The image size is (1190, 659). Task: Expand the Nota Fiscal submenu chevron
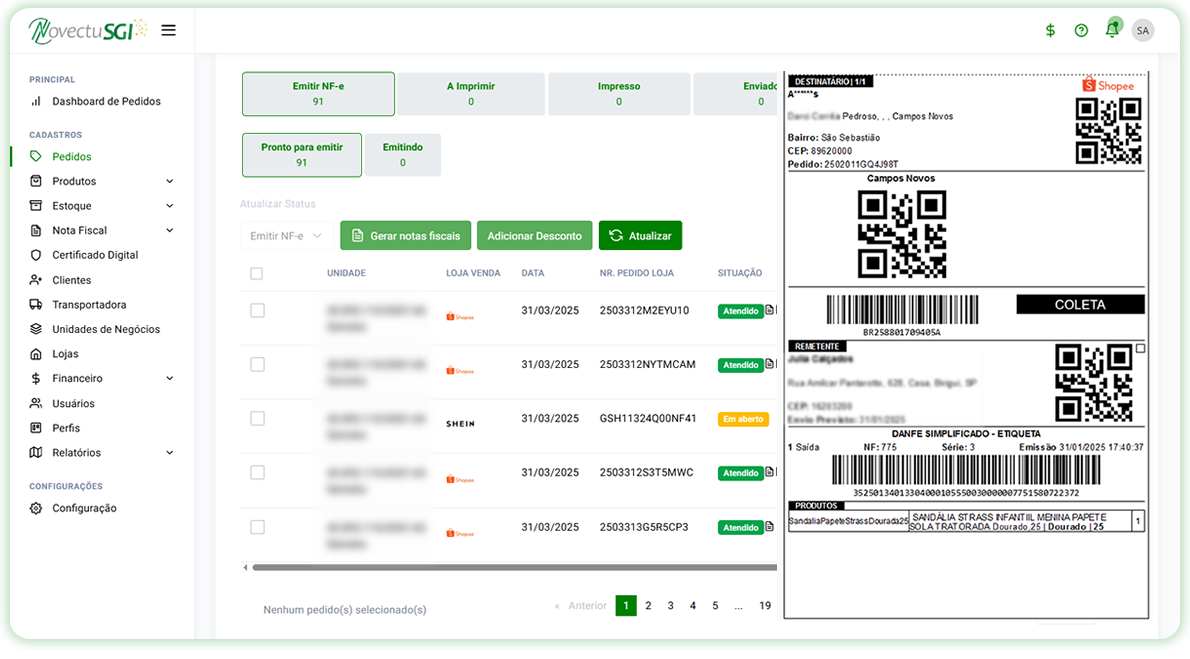pyautogui.click(x=169, y=231)
